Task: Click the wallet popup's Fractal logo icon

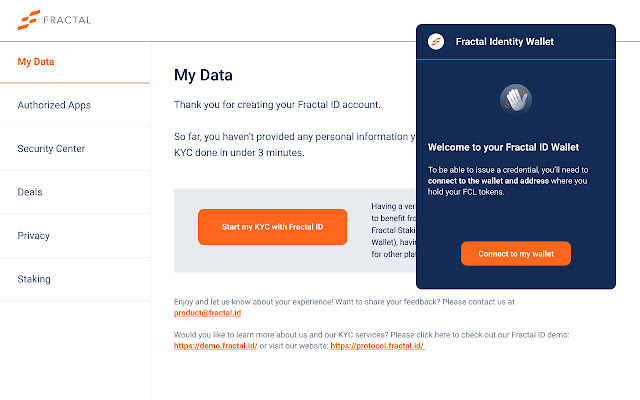Action: (x=435, y=42)
